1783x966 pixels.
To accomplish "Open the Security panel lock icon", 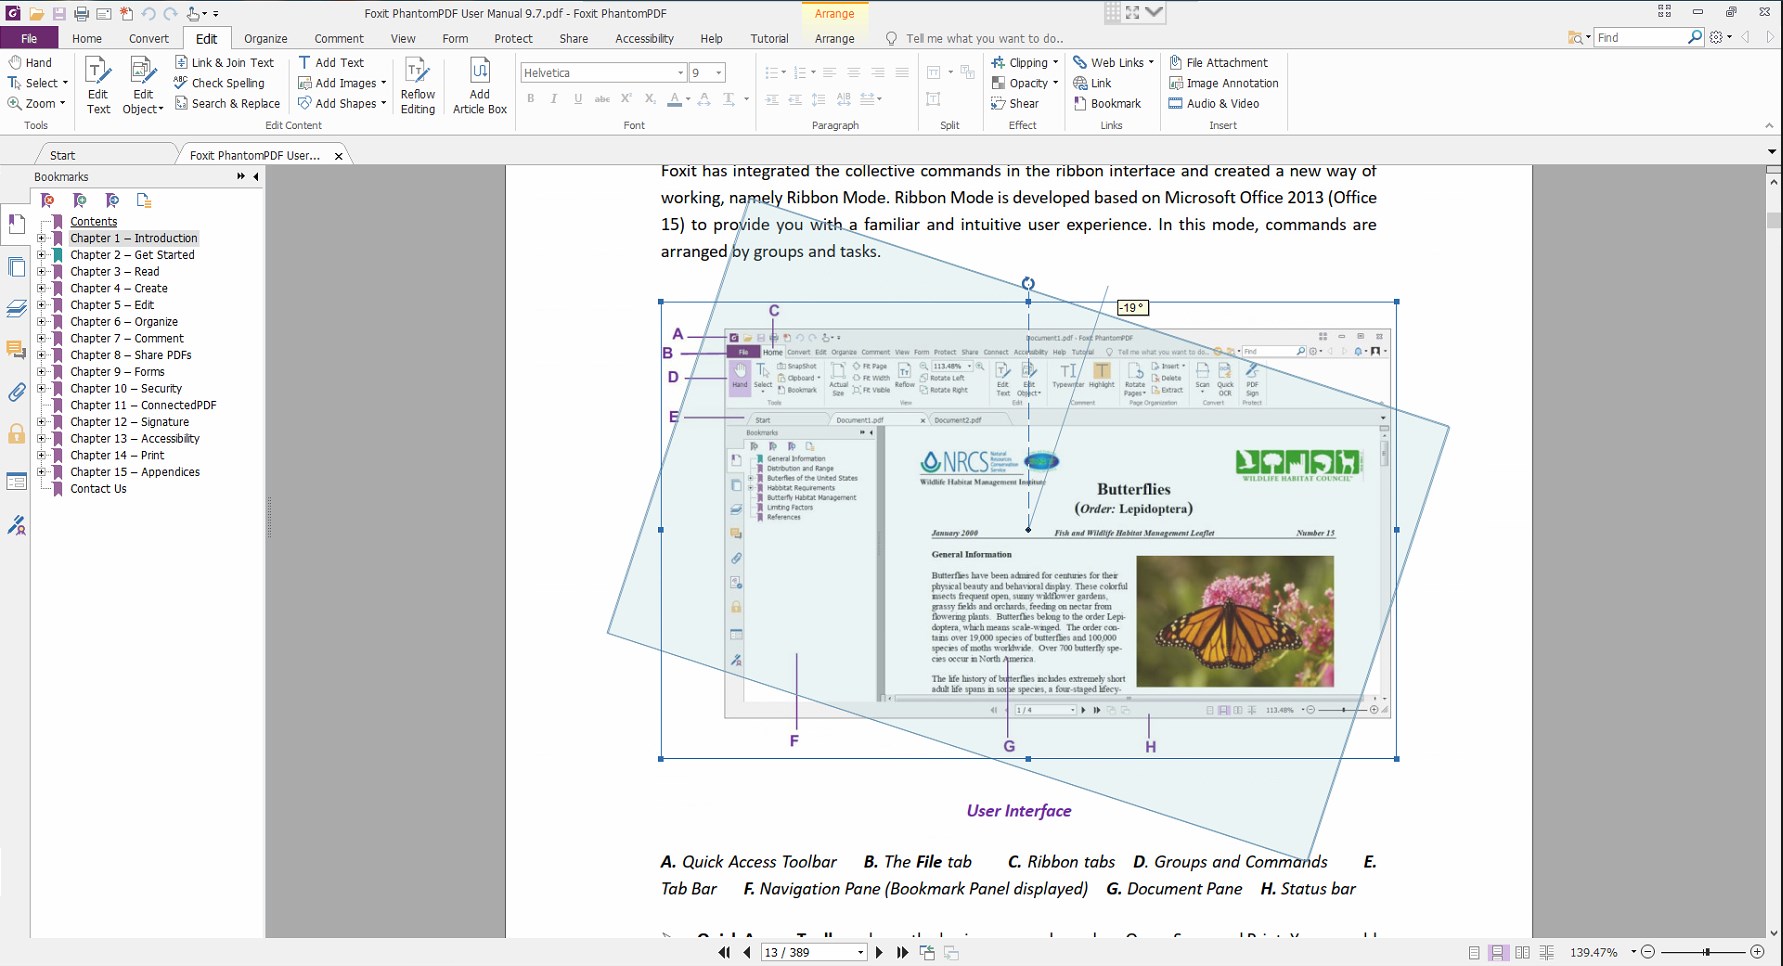I will tap(16, 434).
